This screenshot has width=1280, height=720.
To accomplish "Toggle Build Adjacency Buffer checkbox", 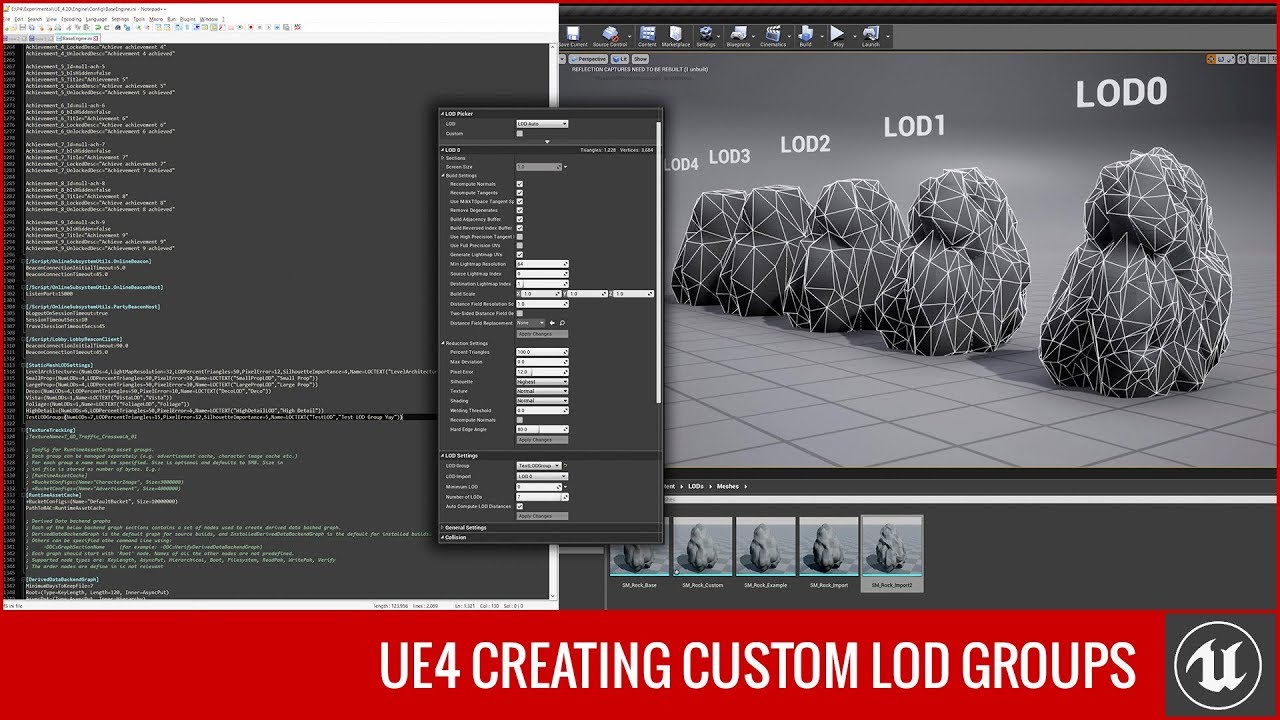I will pos(520,219).
